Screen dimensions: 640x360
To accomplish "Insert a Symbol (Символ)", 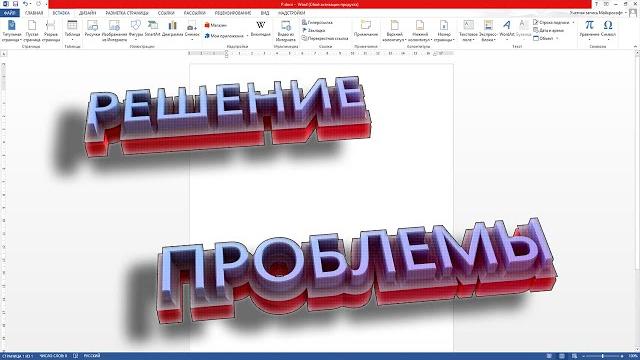I will point(608,30).
